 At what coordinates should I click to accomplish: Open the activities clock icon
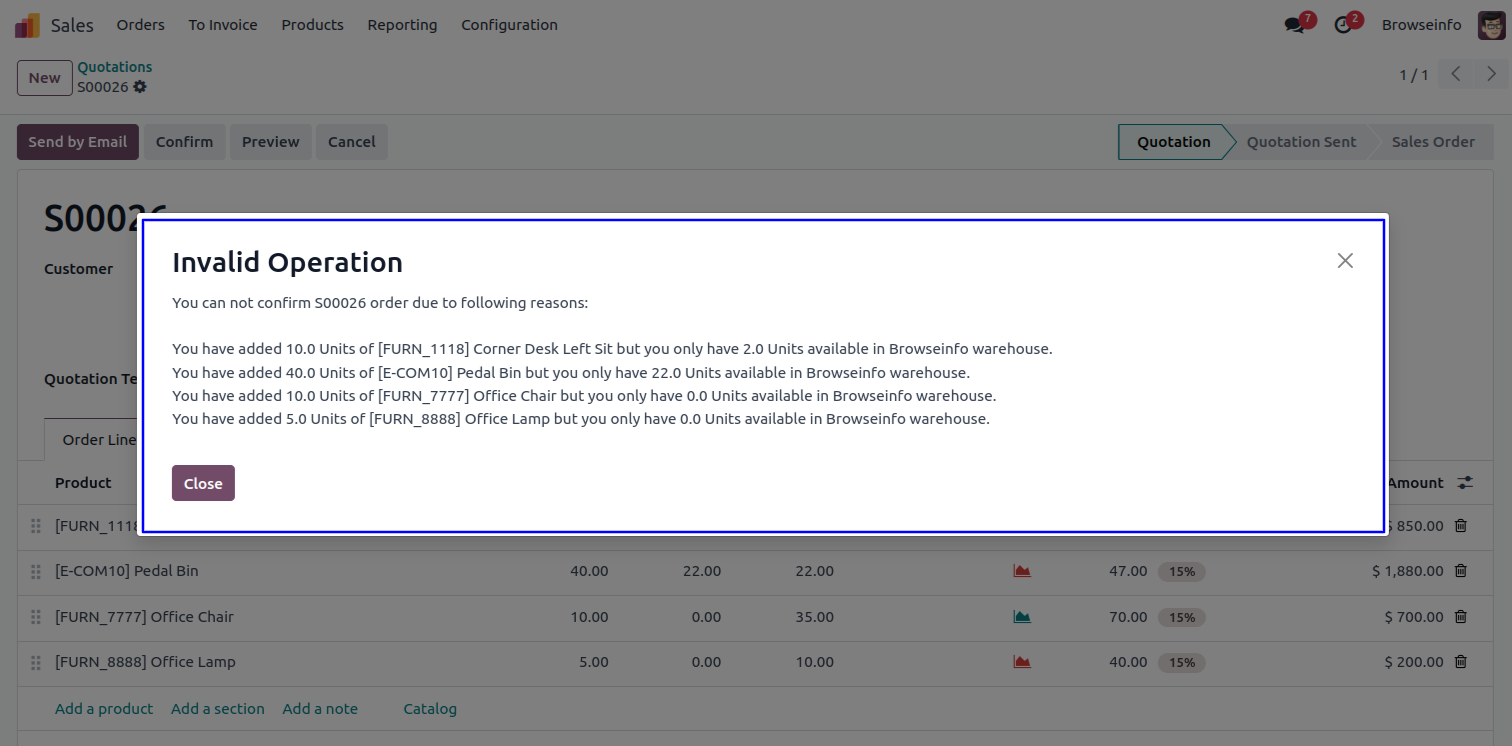coord(1343,25)
